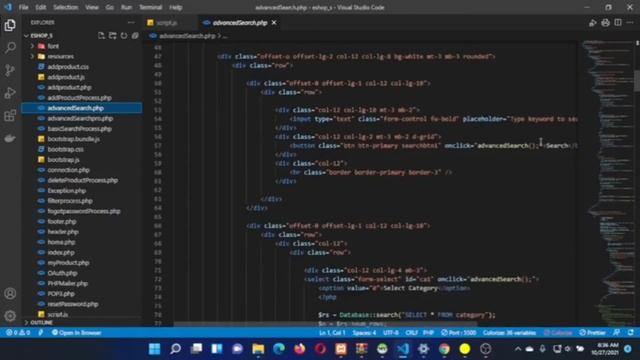Click the Prettier status bar button

[x=593, y=333]
